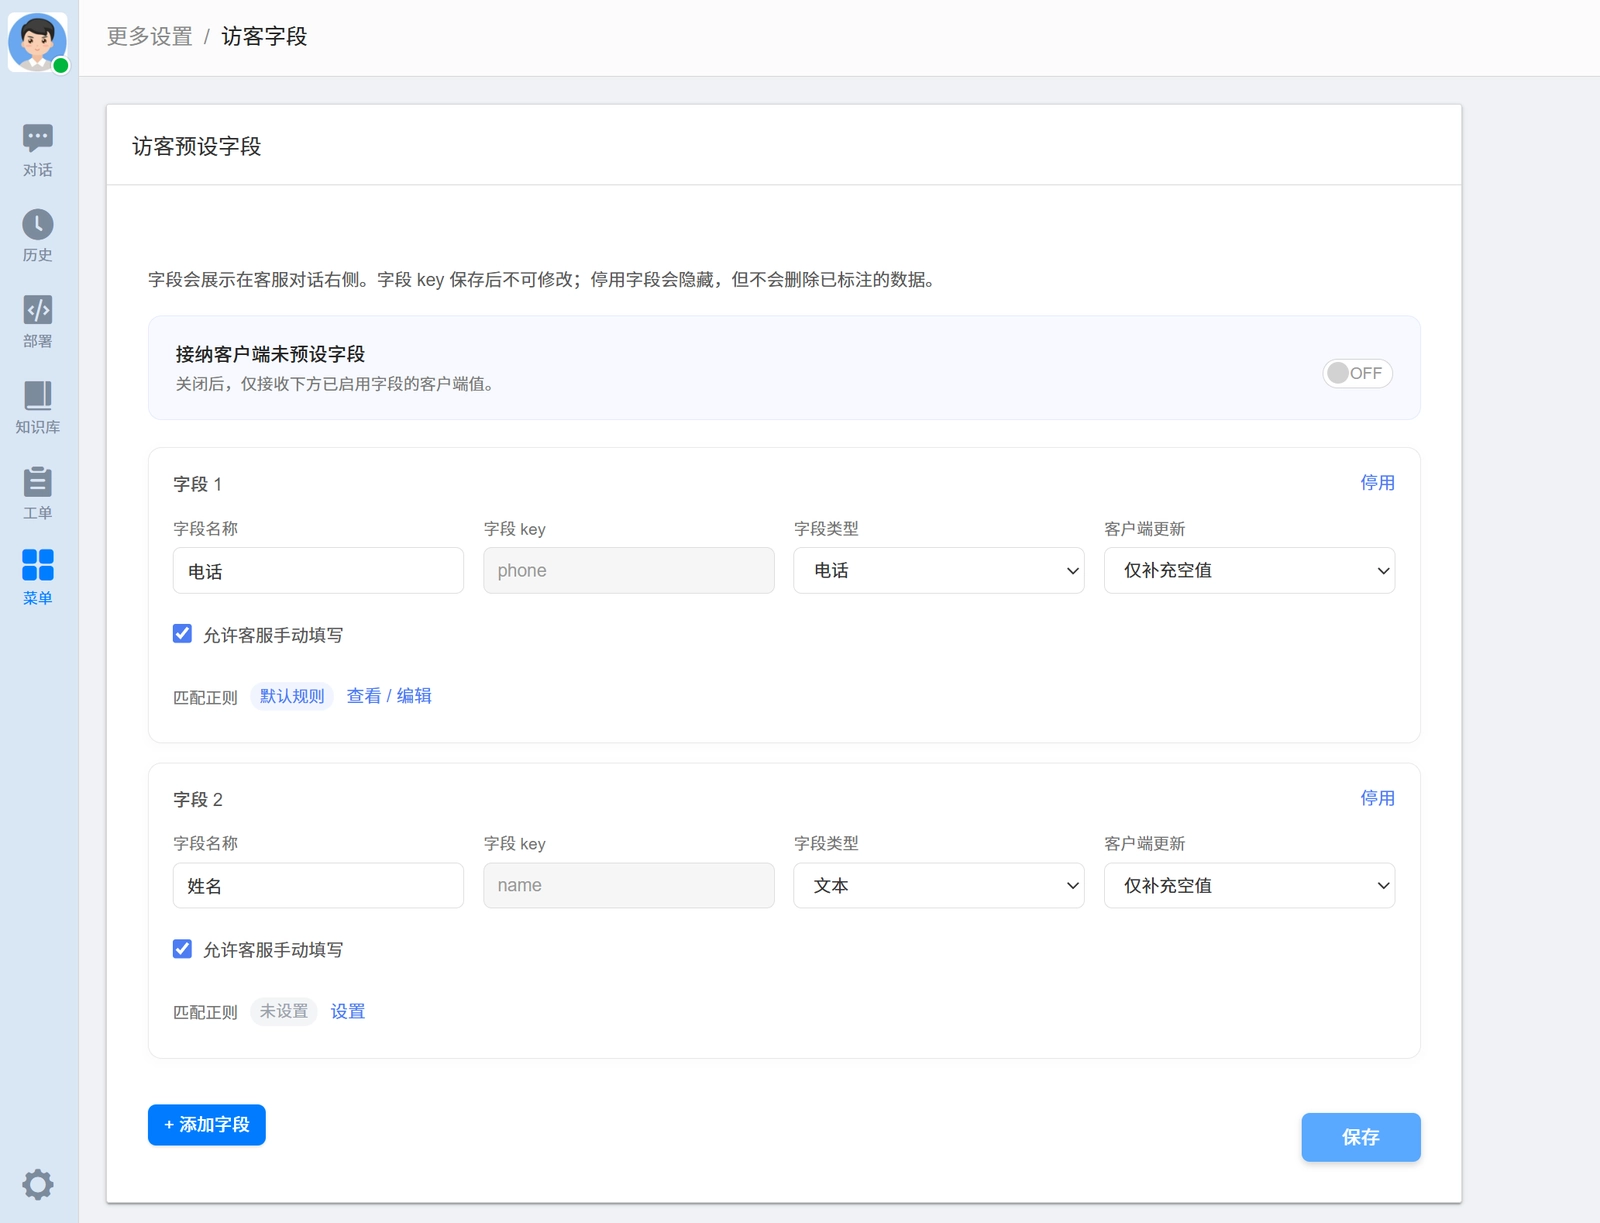The image size is (1600, 1223).
Task: Click the disabled phone key field
Action: coord(629,570)
